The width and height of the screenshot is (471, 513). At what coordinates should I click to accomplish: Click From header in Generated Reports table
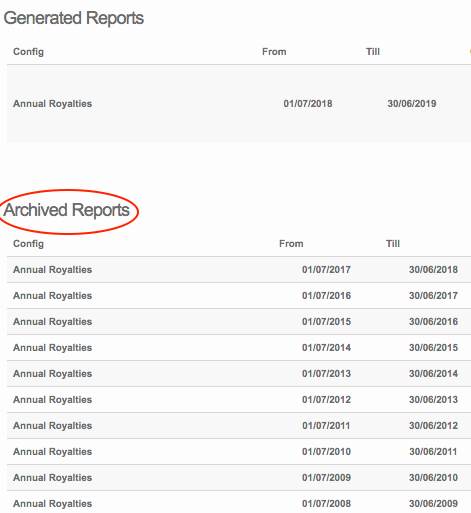point(274,52)
